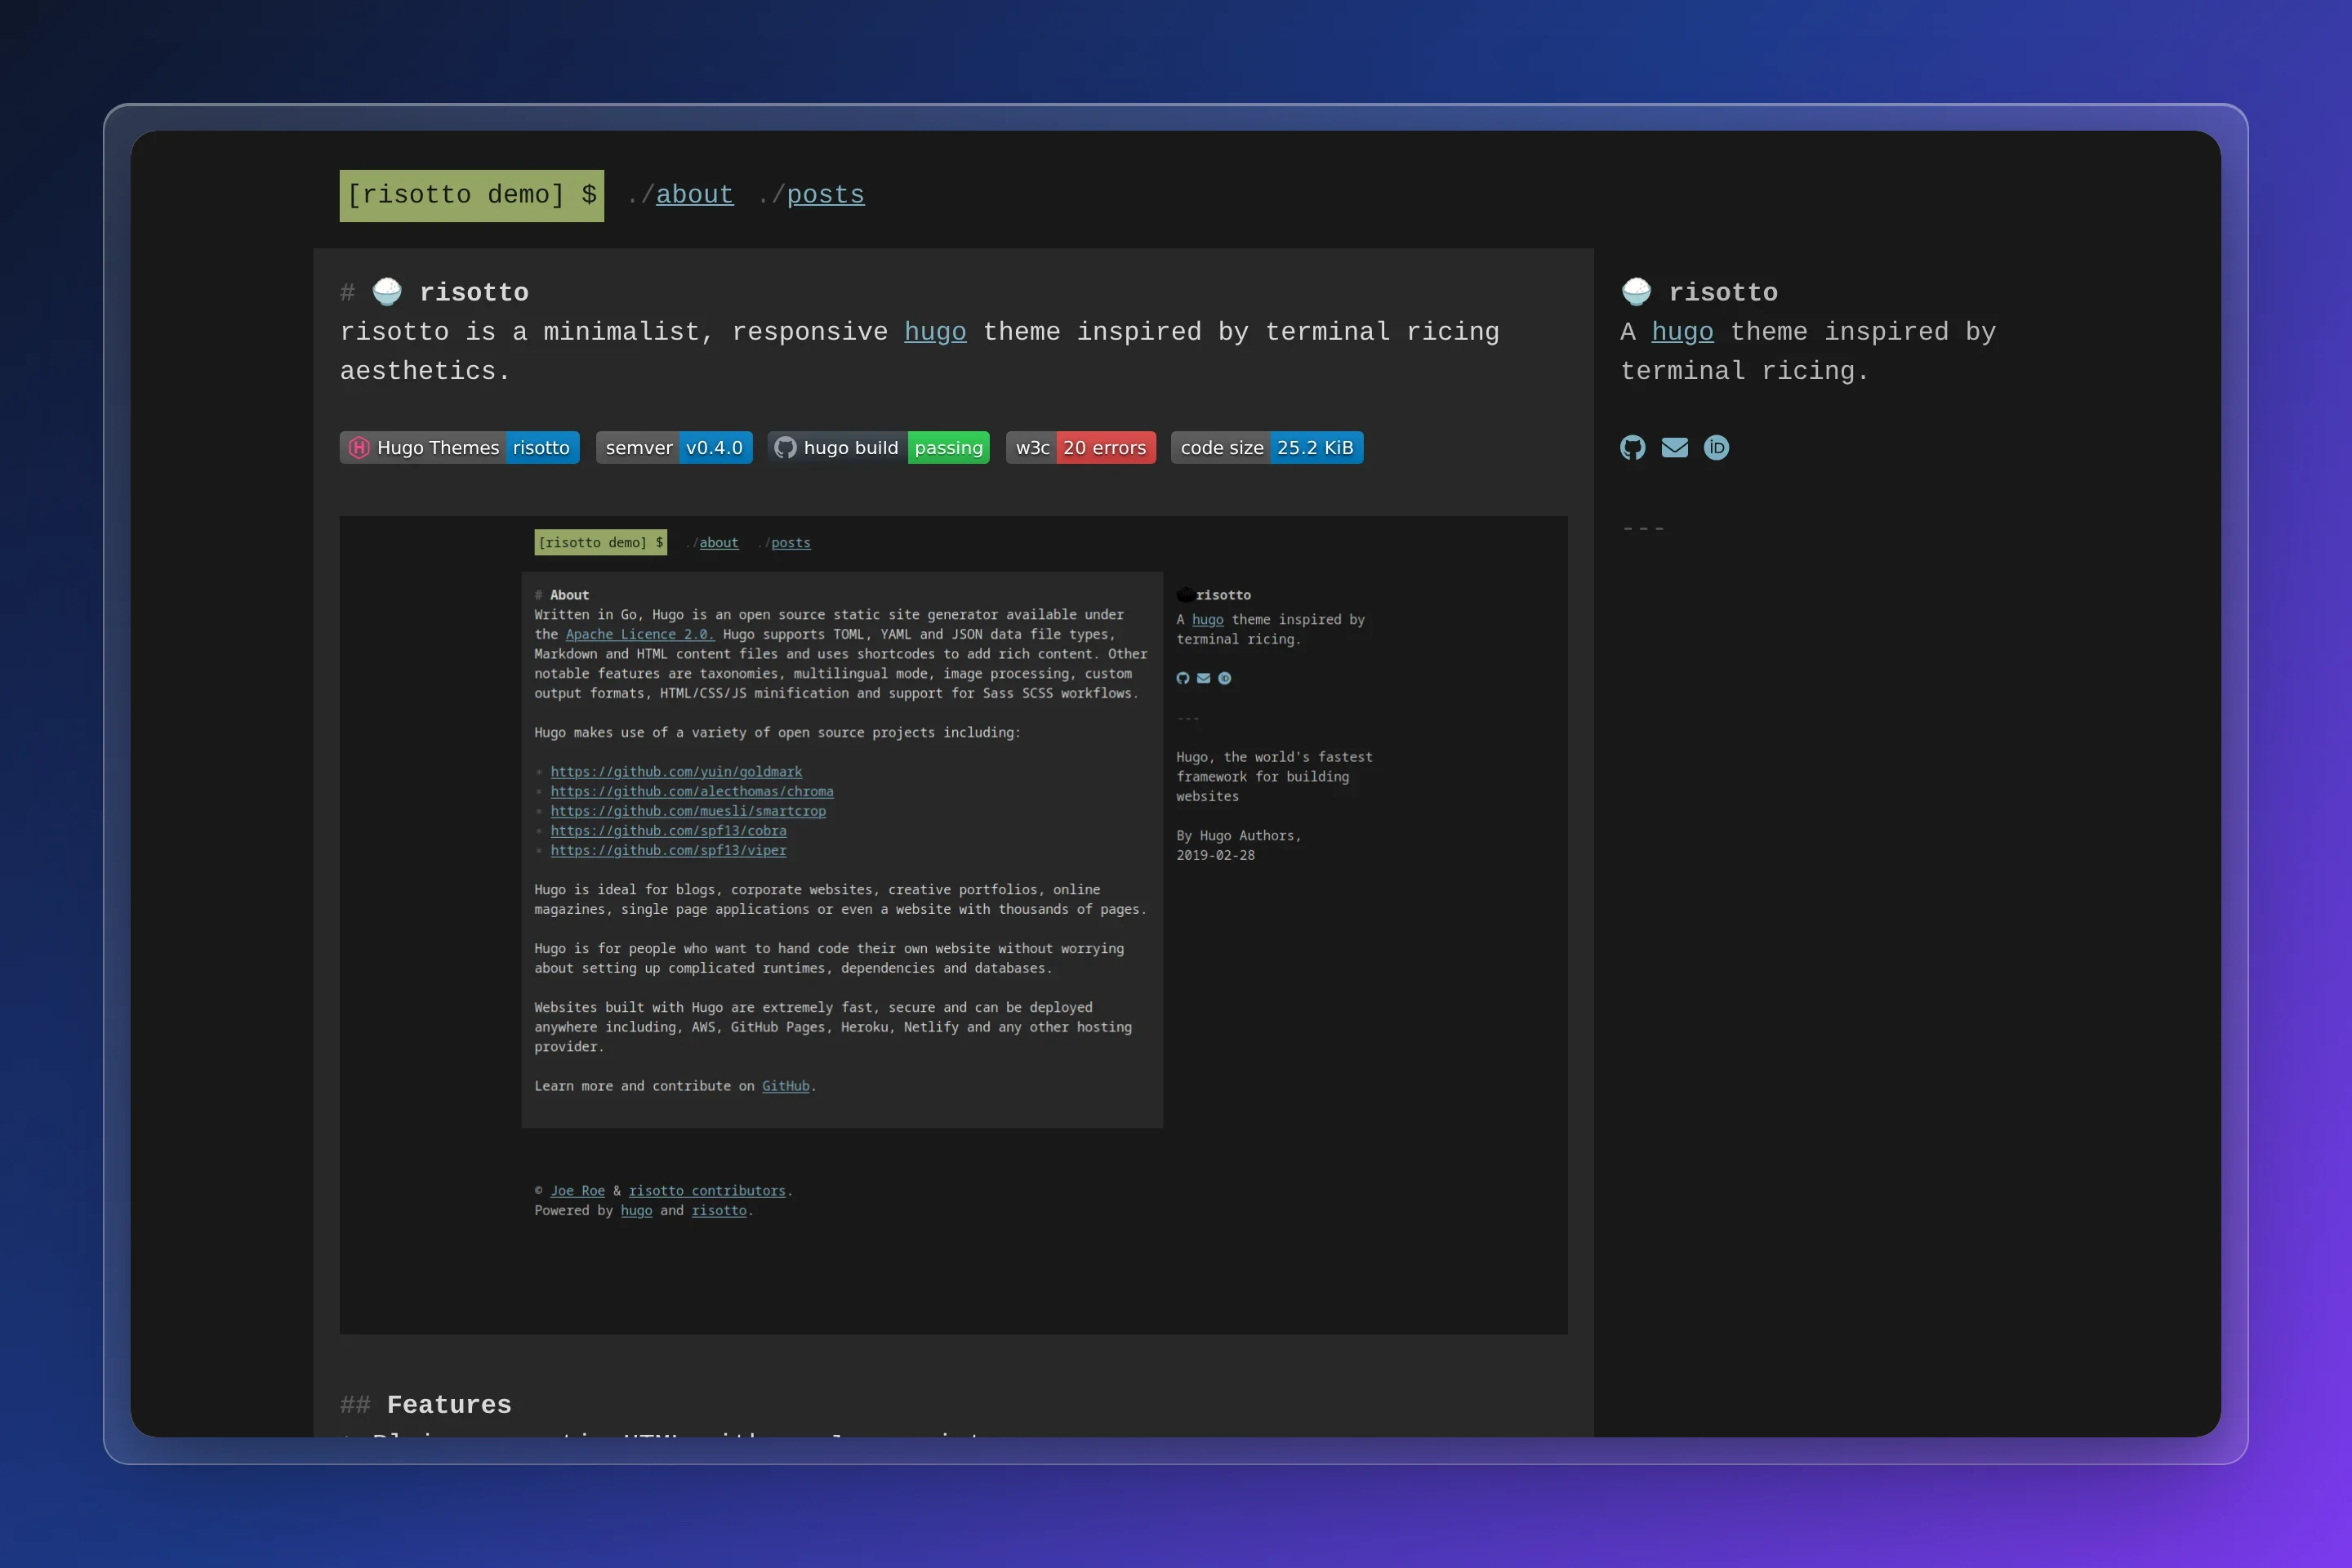Open the ./about navigation link
Screen dimensions: 2352x1568
tap(694, 195)
